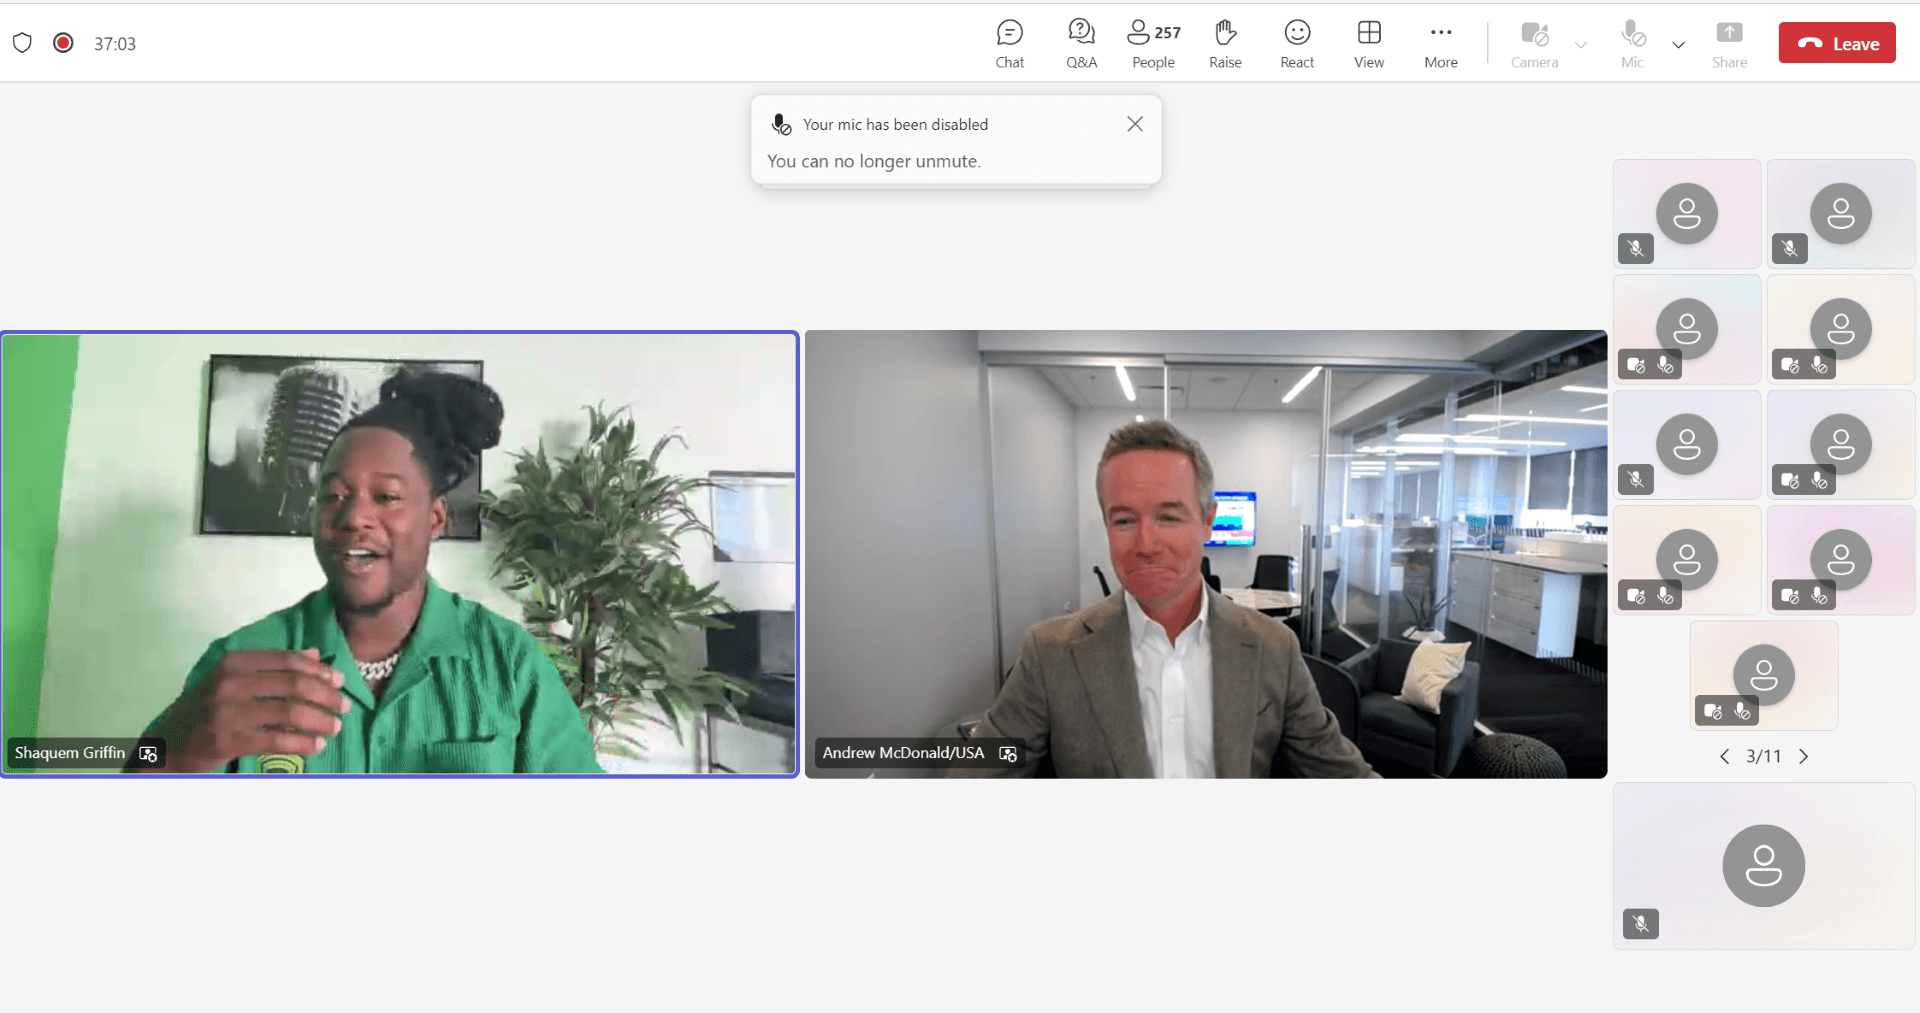Click the Share screen button
This screenshot has width=1920, height=1013.
pyautogui.click(x=1729, y=44)
